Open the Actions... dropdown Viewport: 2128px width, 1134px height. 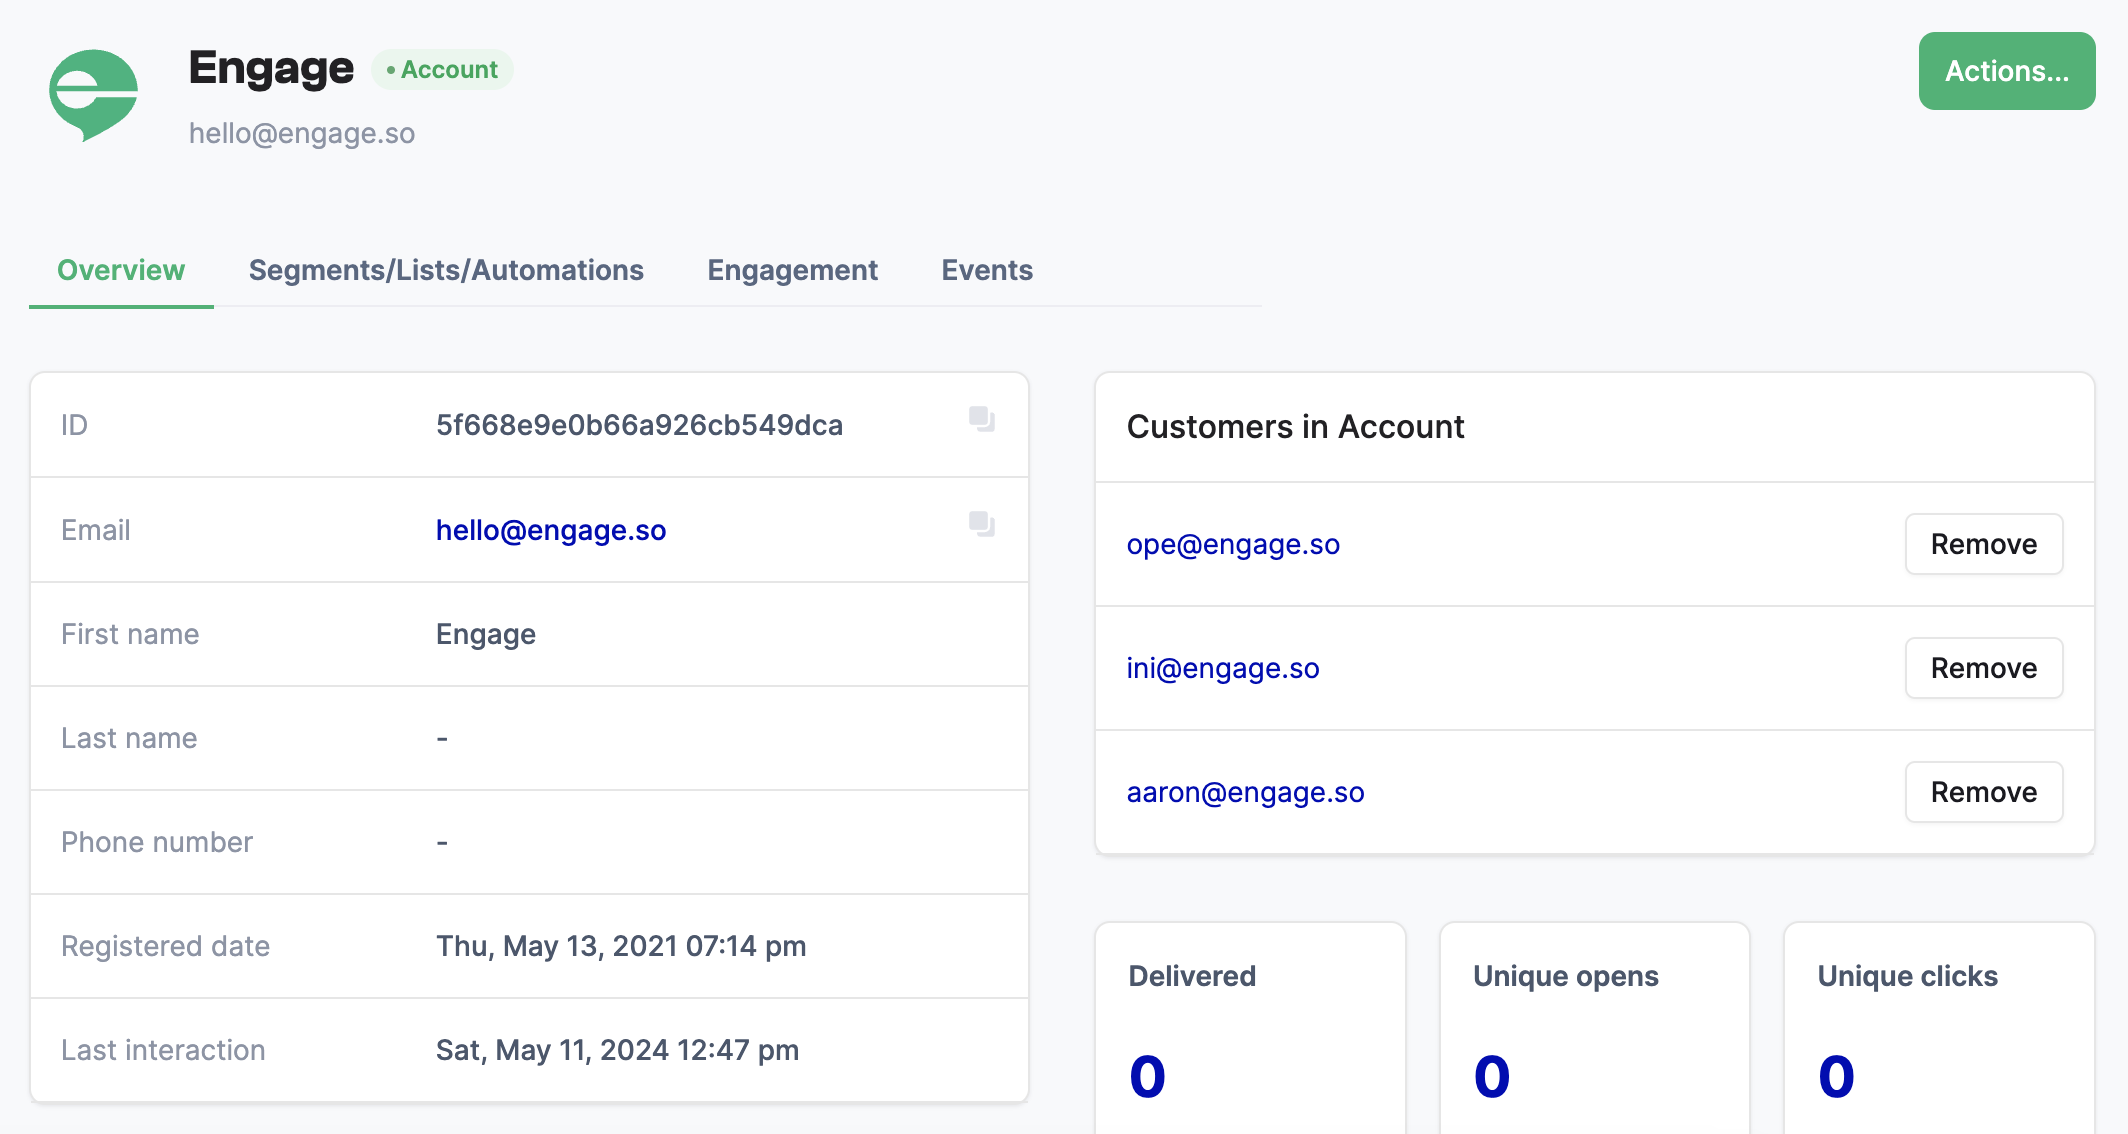tap(2006, 71)
